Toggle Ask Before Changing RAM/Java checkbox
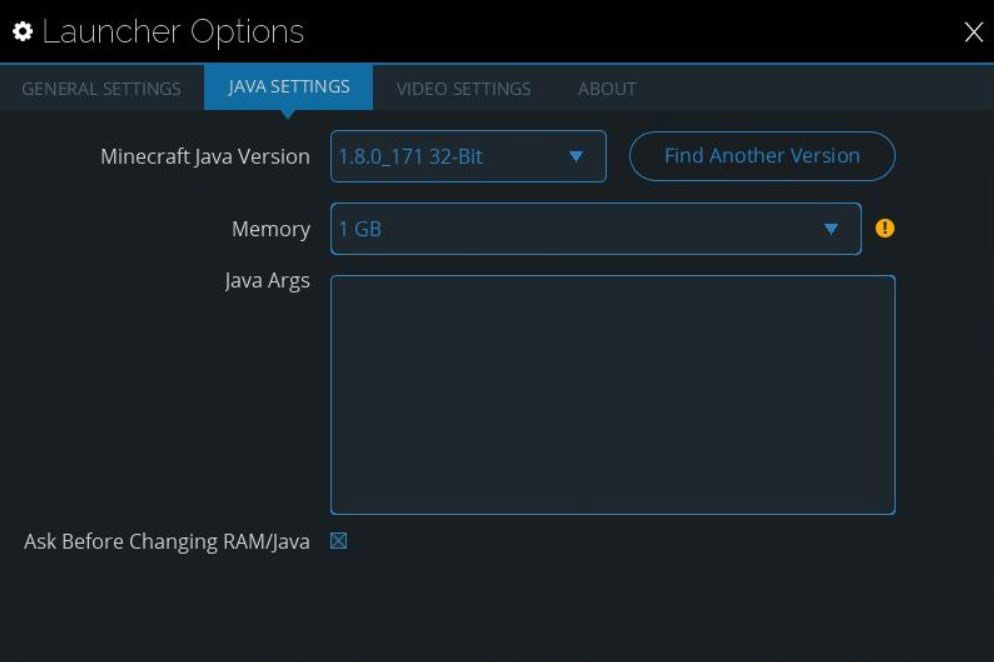Screen dimensions: 994x662 click(339, 541)
